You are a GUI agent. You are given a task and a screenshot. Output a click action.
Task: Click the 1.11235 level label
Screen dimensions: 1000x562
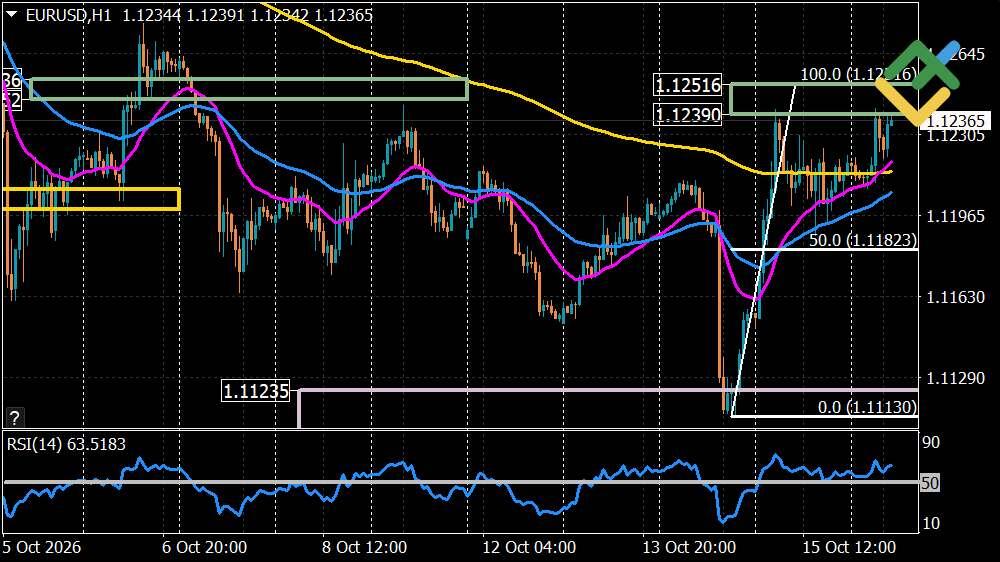coord(256,390)
